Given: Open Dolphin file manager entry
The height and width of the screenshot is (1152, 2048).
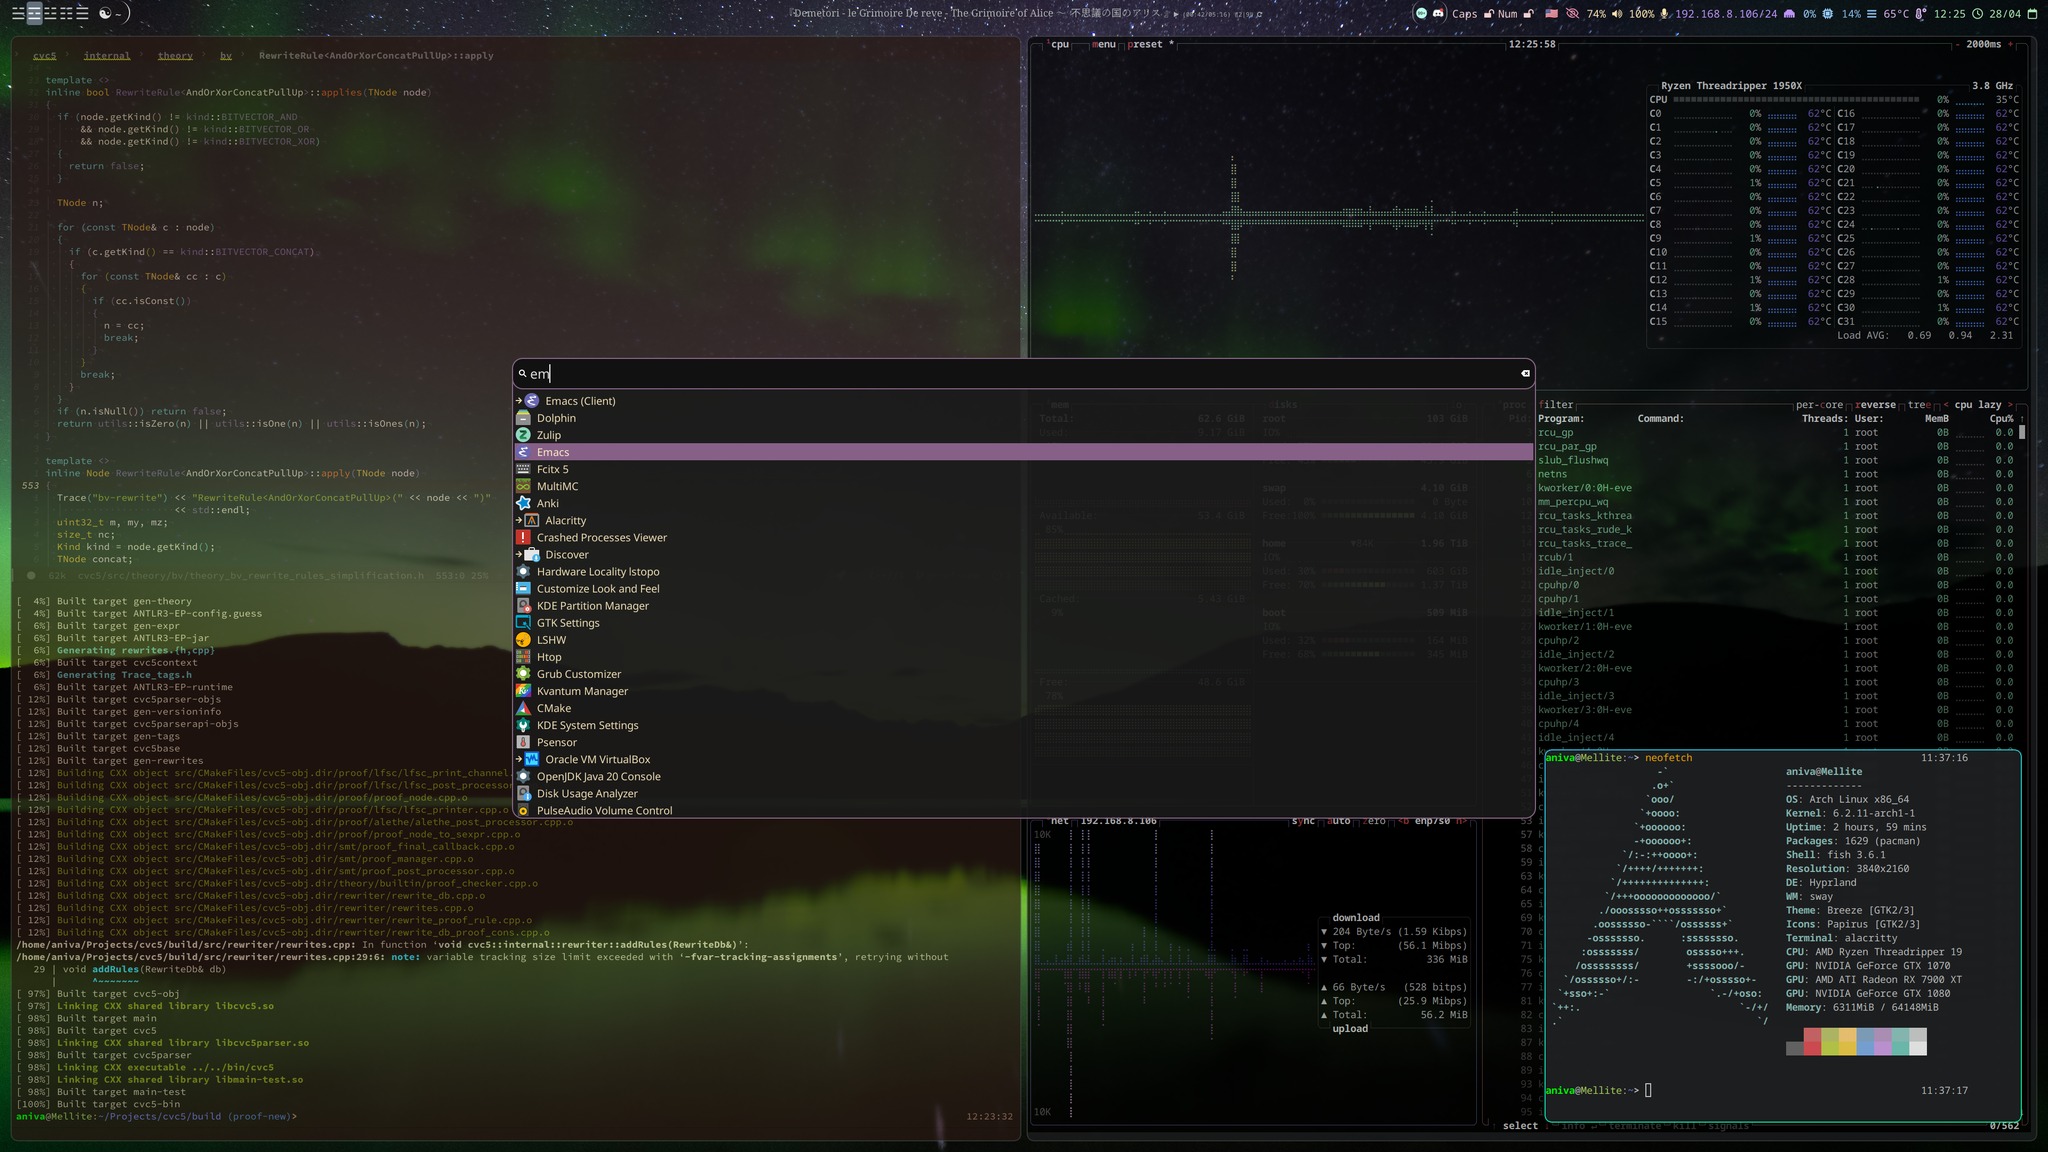Looking at the screenshot, I should [1024, 418].
